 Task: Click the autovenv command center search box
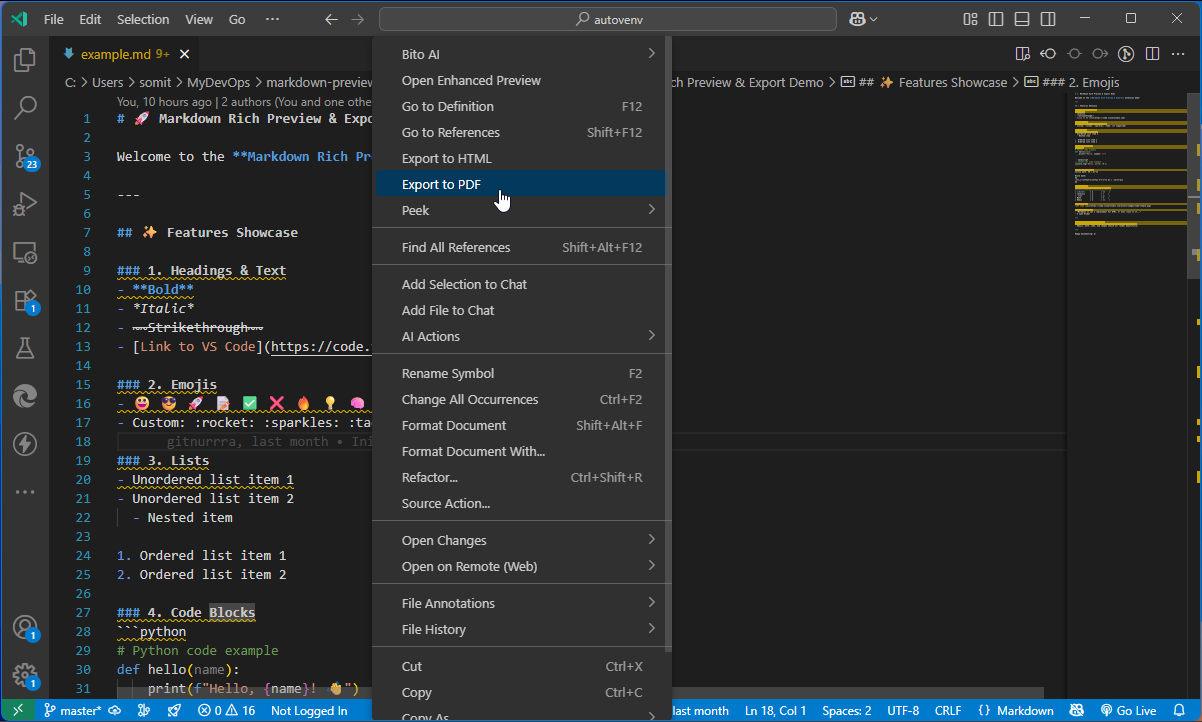coord(608,19)
